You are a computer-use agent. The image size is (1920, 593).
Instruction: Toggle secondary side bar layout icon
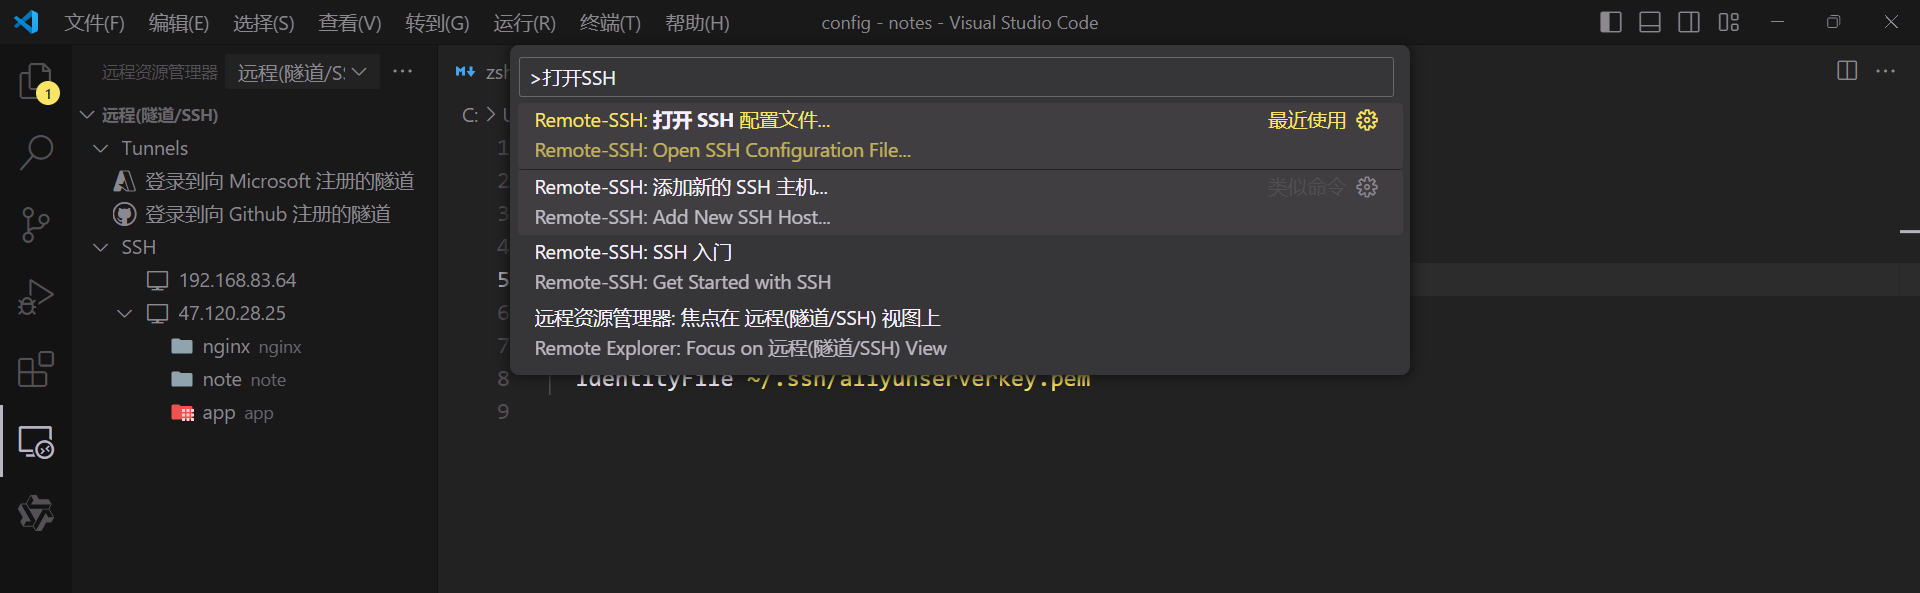tap(1689, 22)
